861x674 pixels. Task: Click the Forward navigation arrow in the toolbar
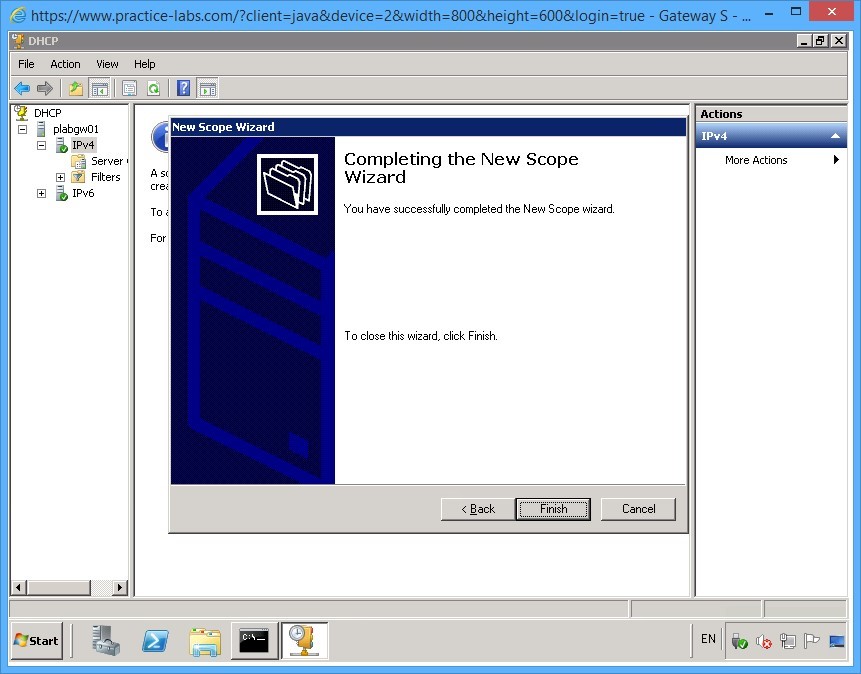tap(44, 88)
